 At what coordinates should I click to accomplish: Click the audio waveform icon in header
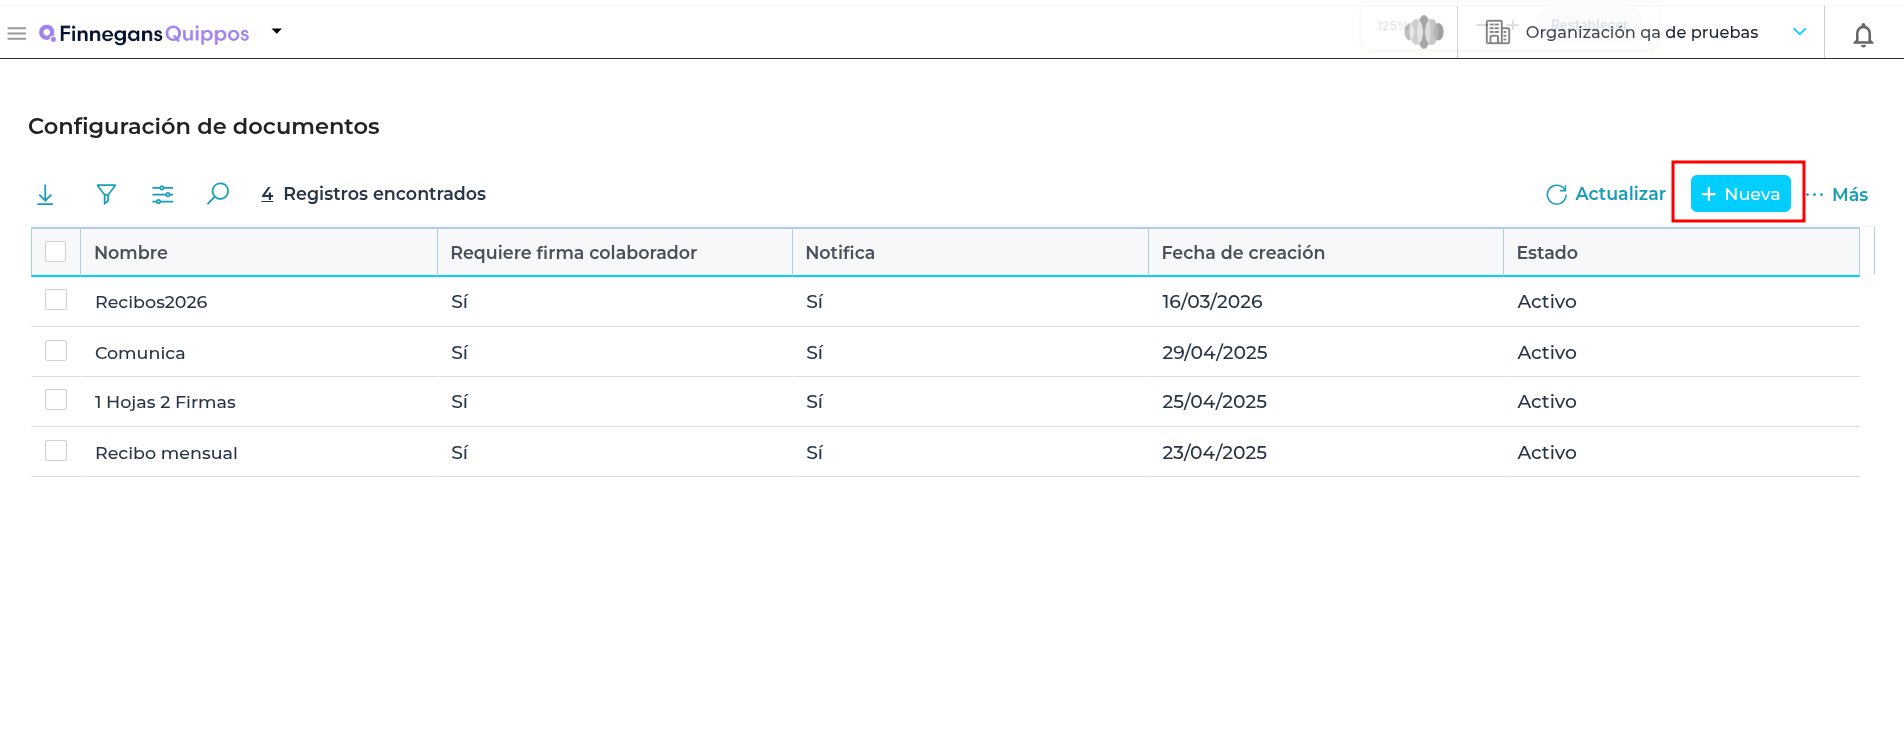coord(1423,32)
